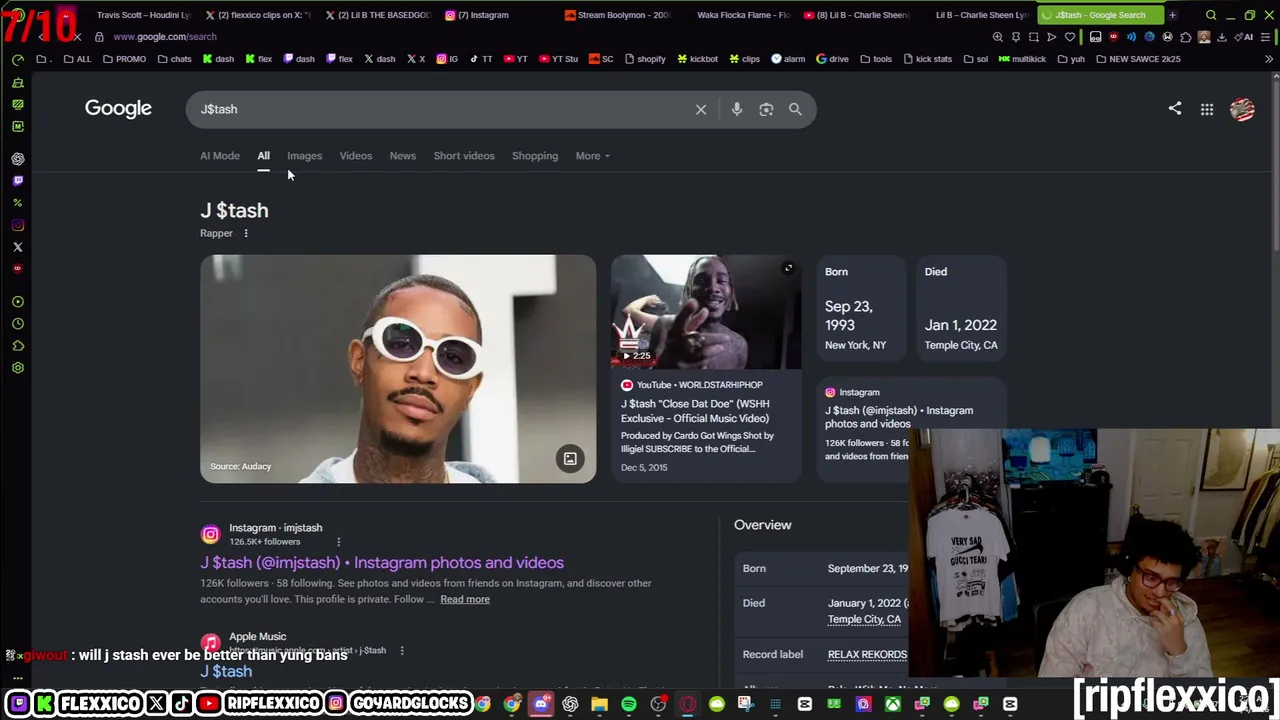Open the Twitch sidebar panel
Image resolution: width=1280 pixels, height=720 pixels.
(x=18, y=181)
